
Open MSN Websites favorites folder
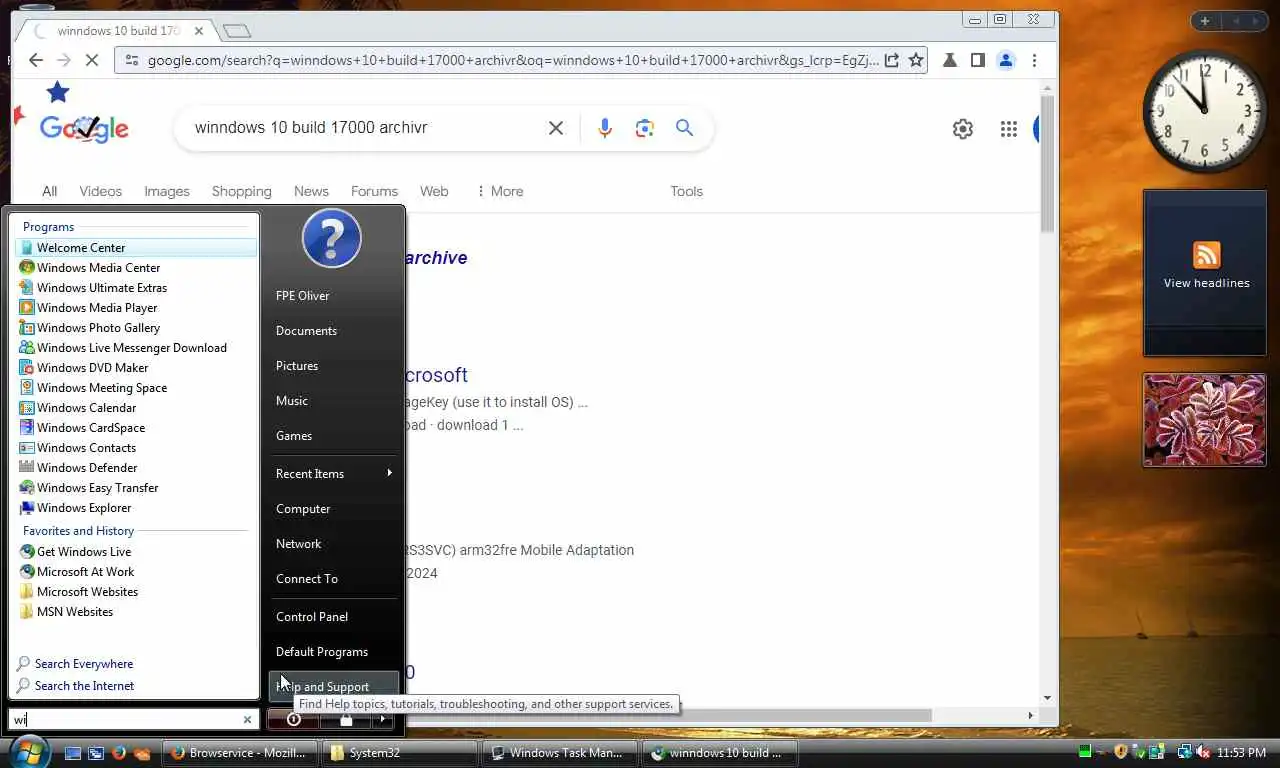click(135, 611)
